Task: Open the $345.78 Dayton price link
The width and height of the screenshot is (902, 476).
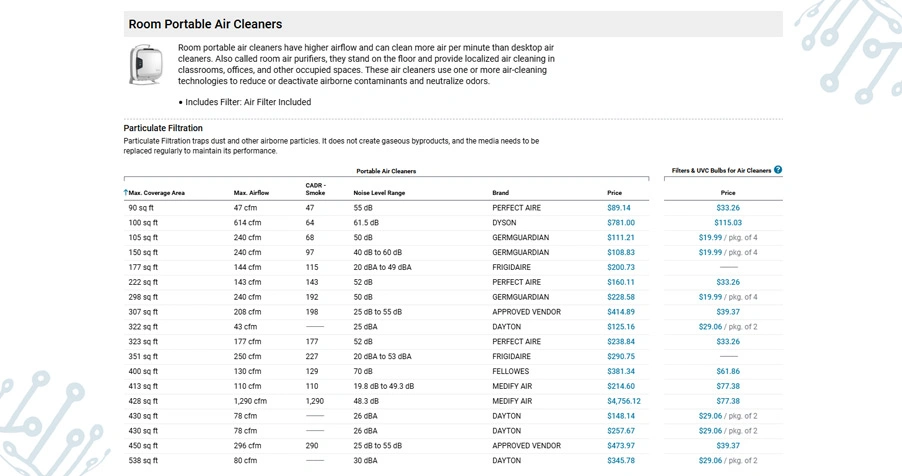Action: pos(621,461)
